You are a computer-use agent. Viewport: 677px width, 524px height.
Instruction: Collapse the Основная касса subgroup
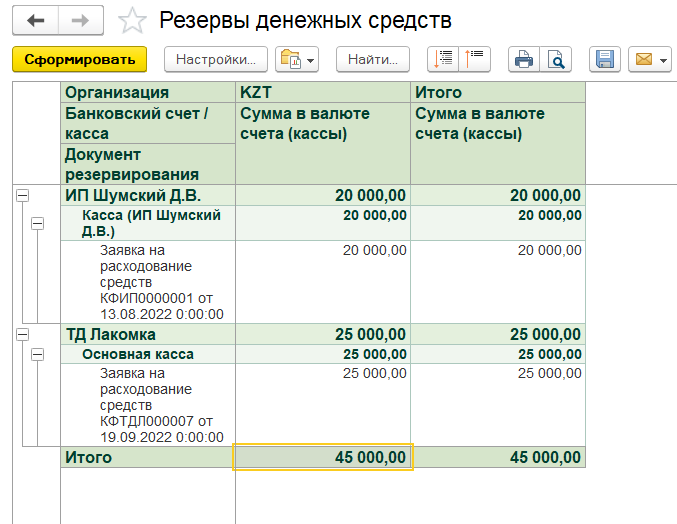tap(38, 354)
